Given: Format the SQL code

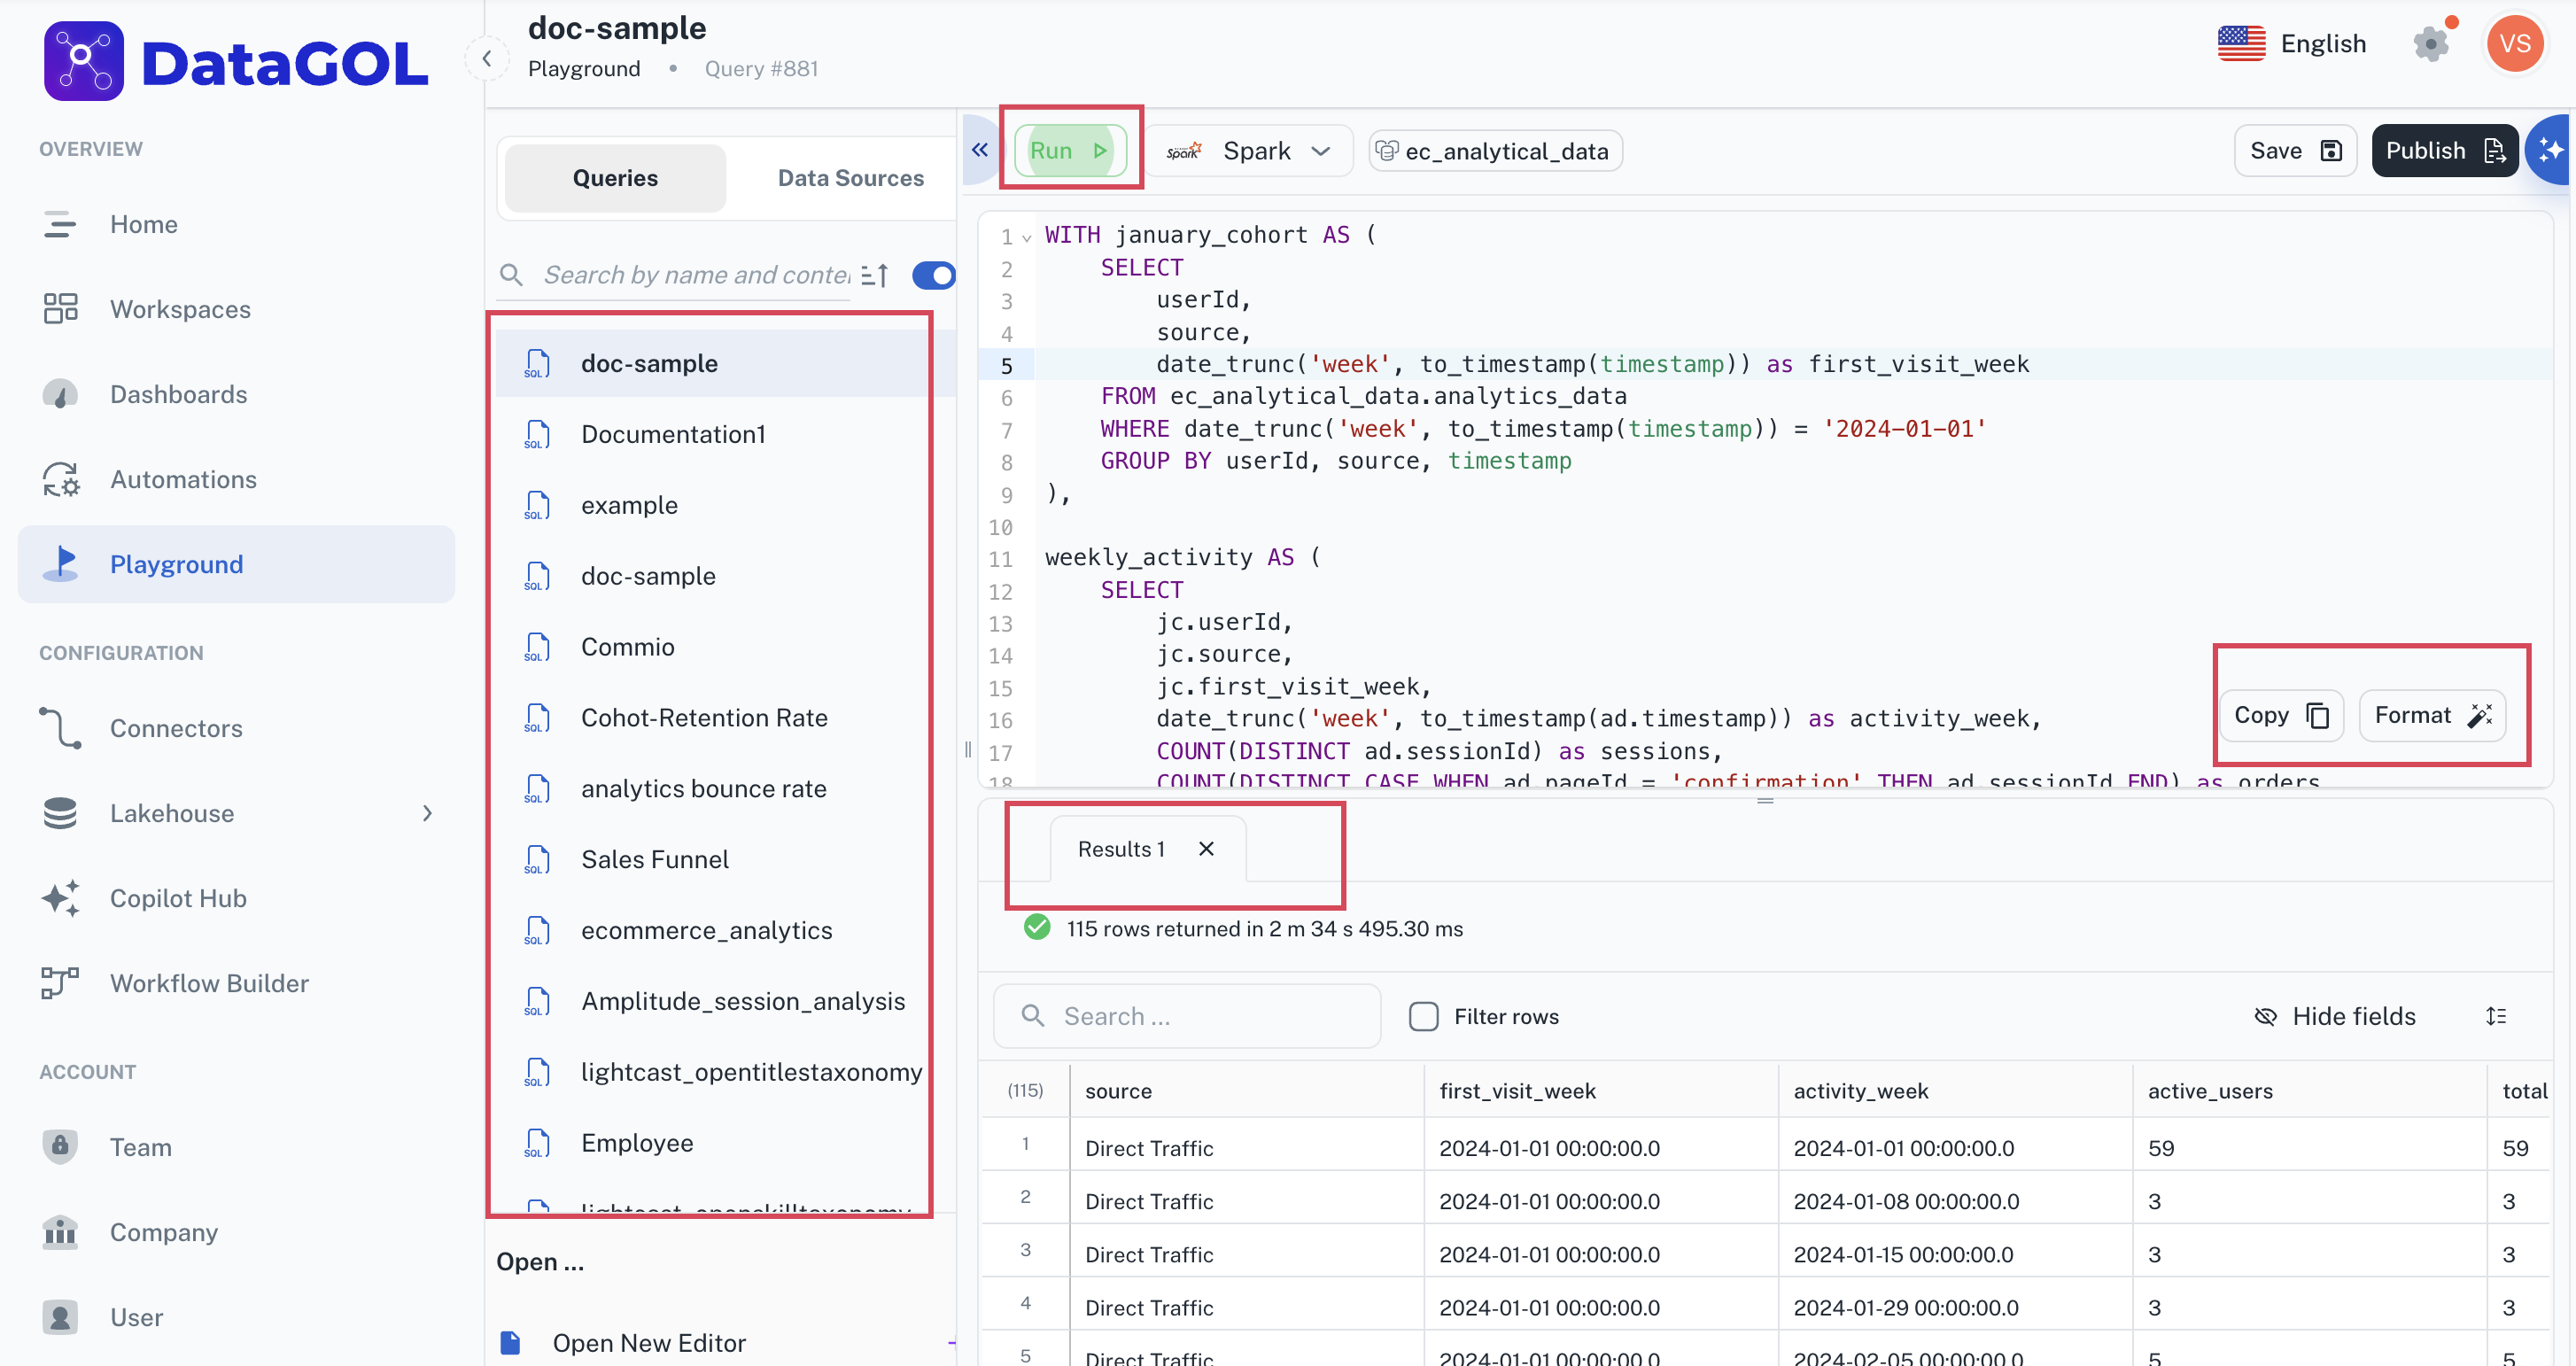Looking at the screenshot, I should coord(2432,715).
